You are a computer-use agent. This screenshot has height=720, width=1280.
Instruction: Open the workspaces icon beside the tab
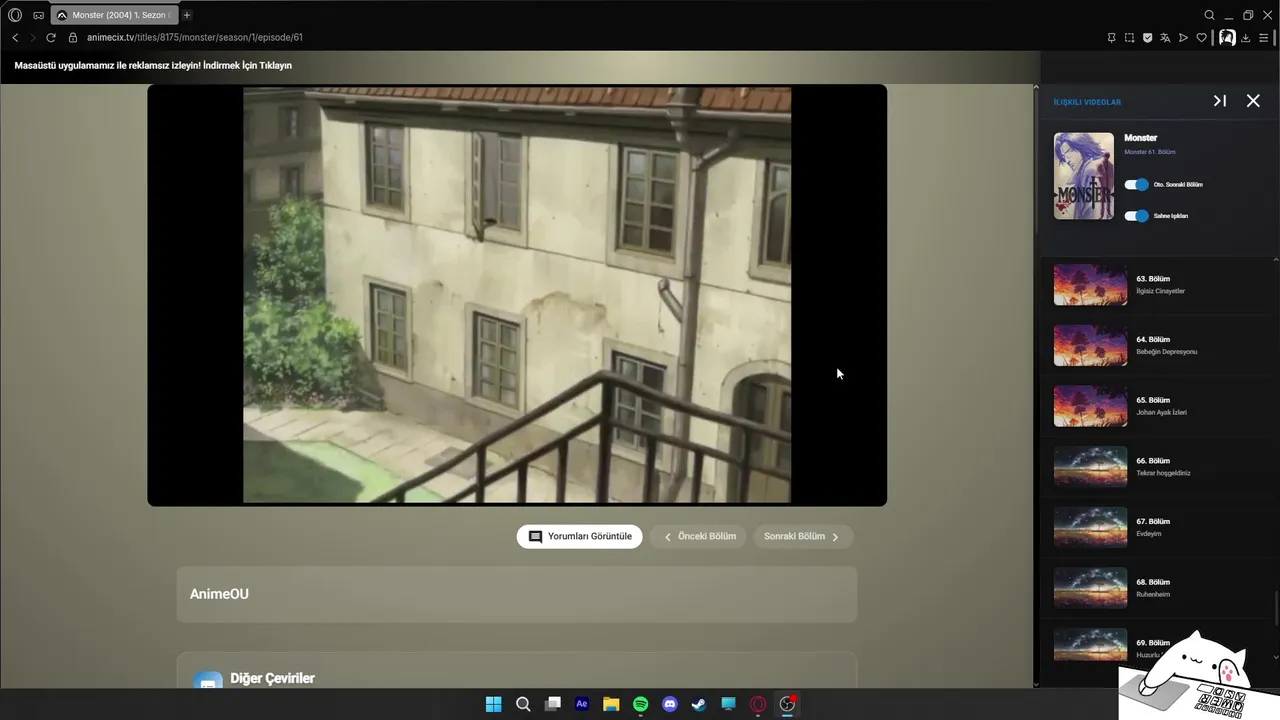(x=38, y=15)
